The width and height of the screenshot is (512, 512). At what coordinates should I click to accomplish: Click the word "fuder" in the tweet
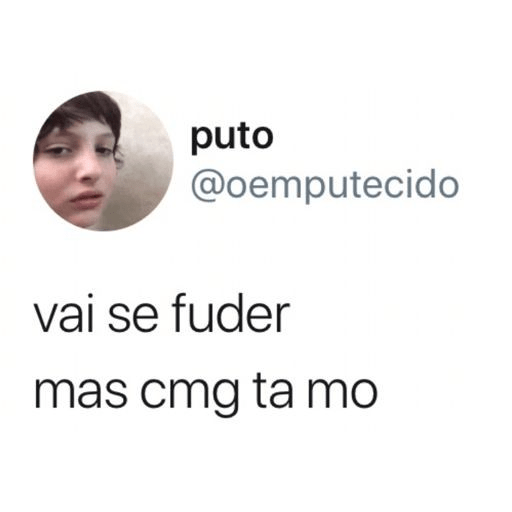point(231,313)
